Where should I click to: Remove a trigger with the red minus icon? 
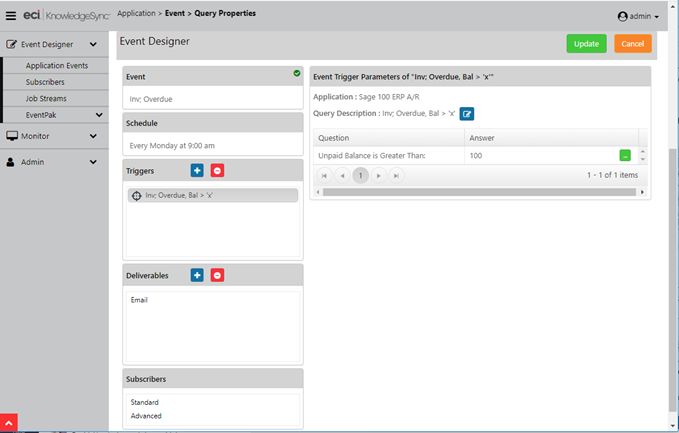[217, 171]
